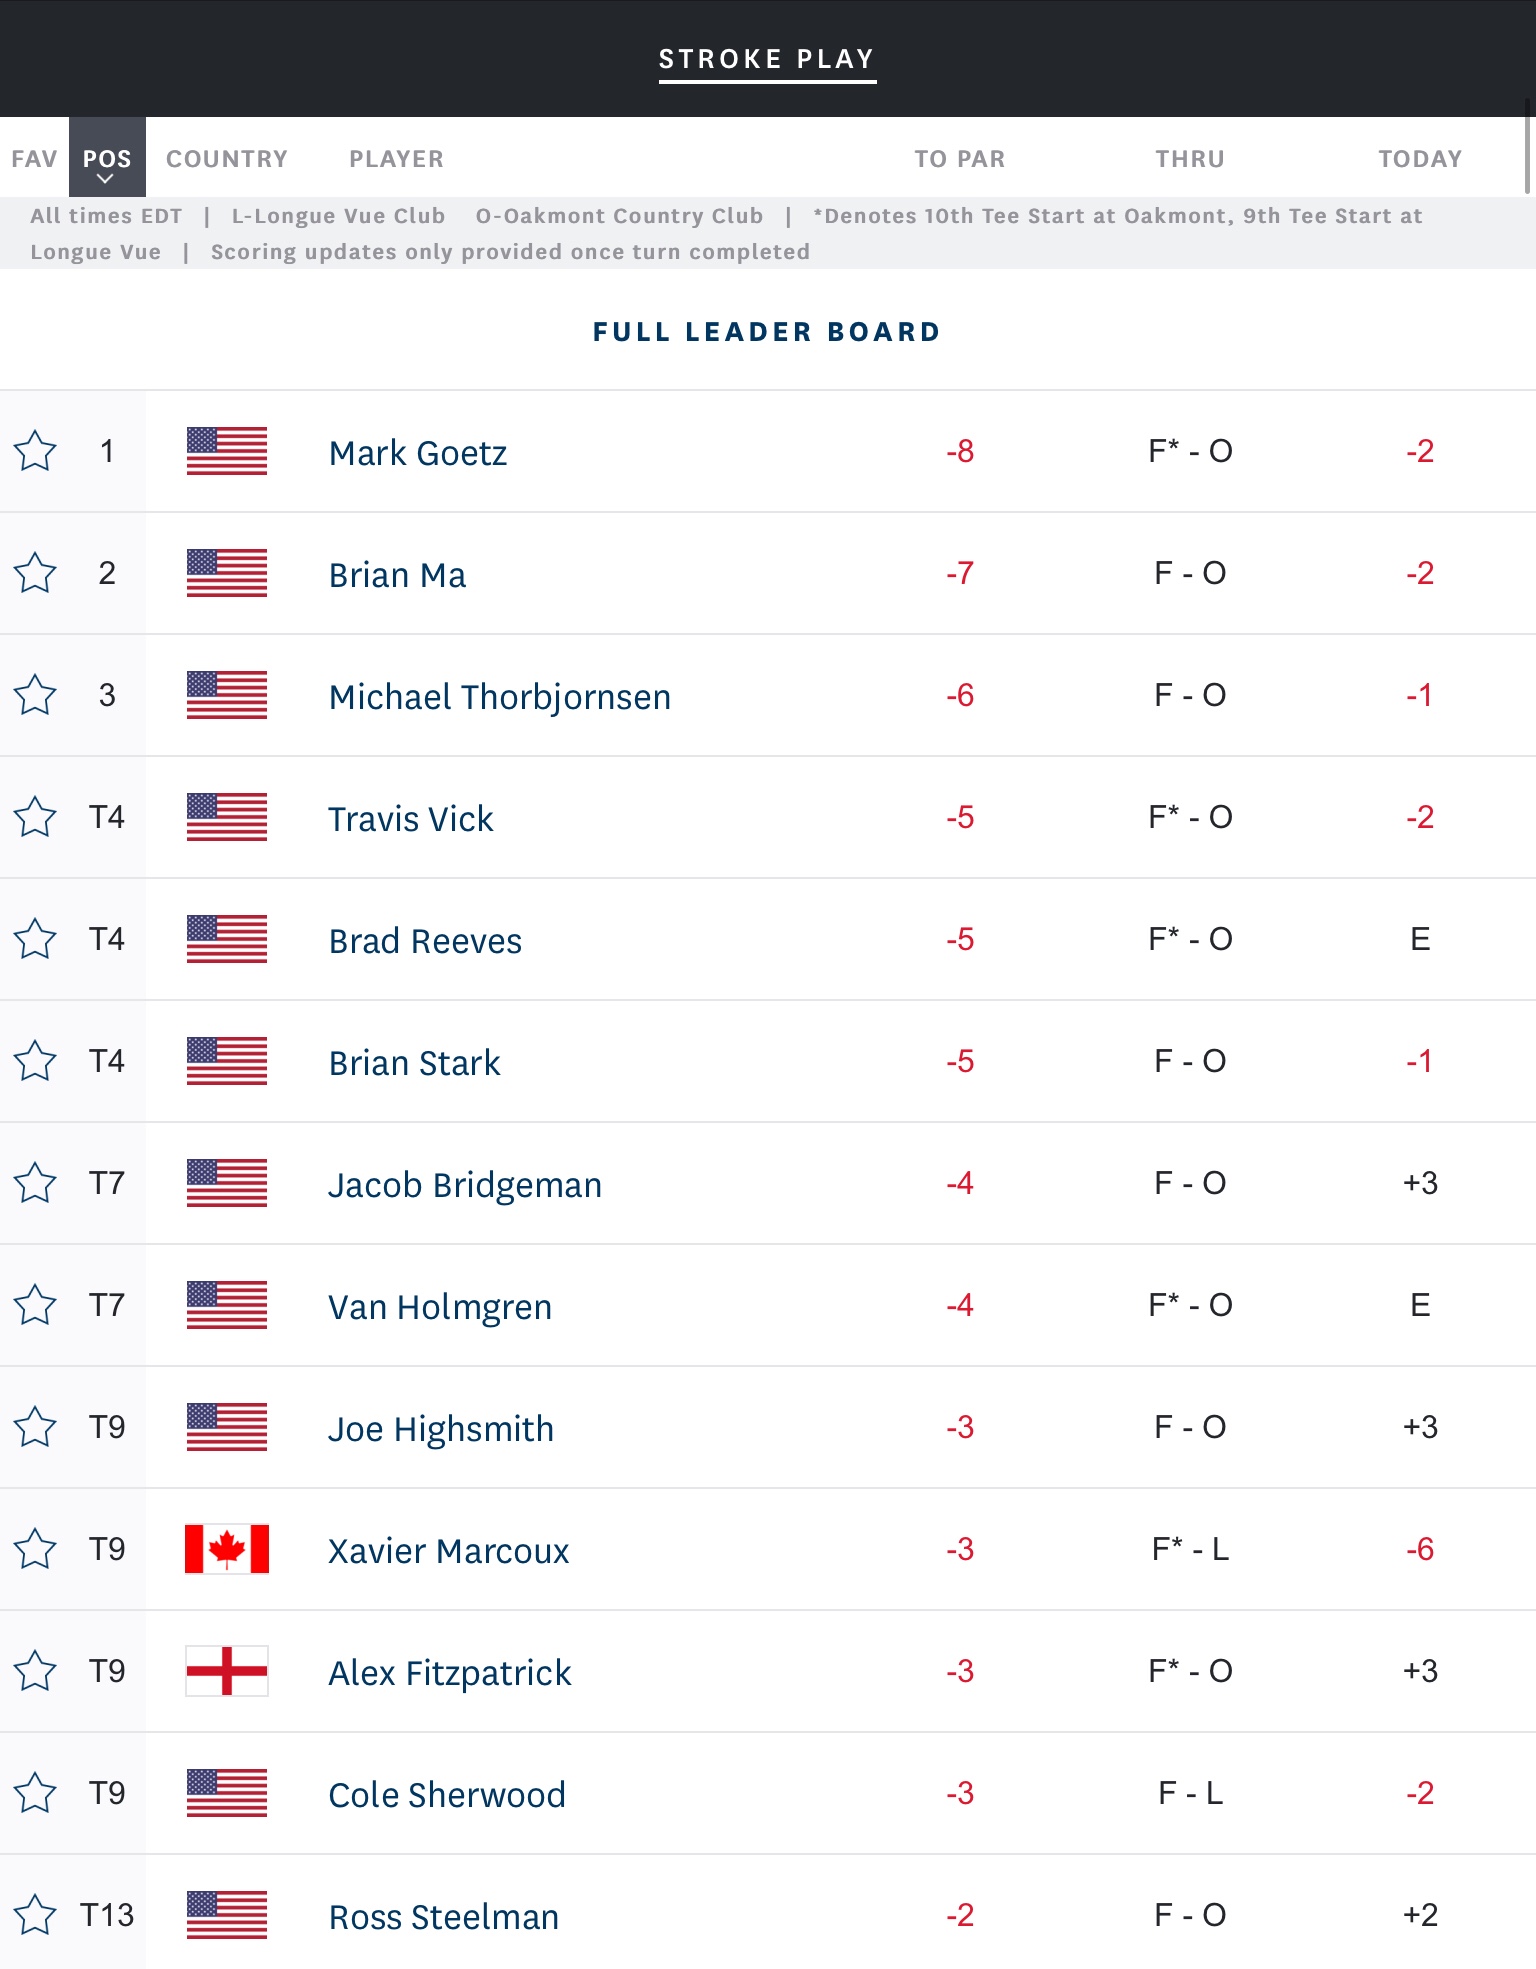Click the star next to Jacob Bridgeman
Image resolution: width=1536 pixels, height=1969 pixels.
coord(35,1183)
